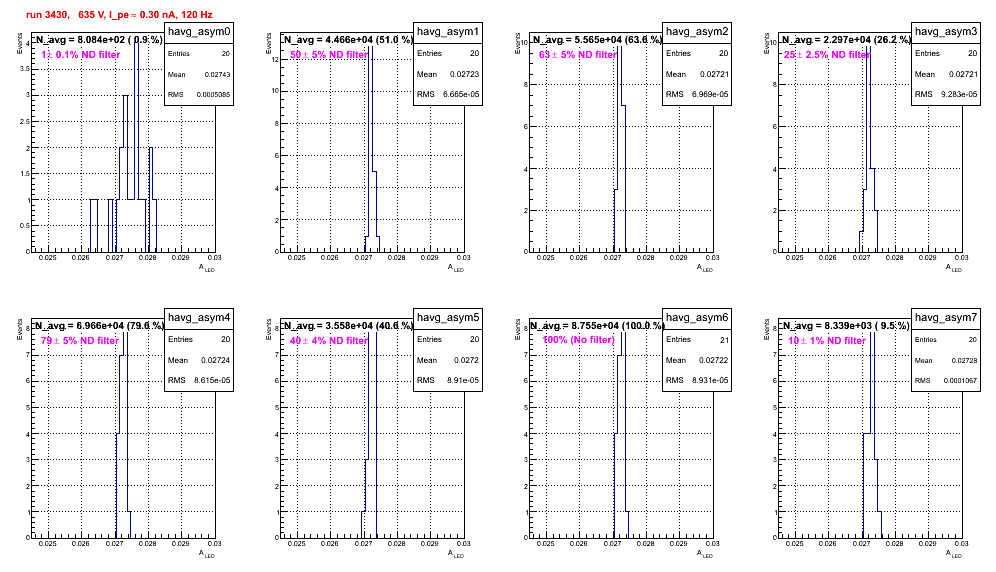Select the N_avg = 6.966e+04 label
This screenshot has height=572, width=996.
99,326
